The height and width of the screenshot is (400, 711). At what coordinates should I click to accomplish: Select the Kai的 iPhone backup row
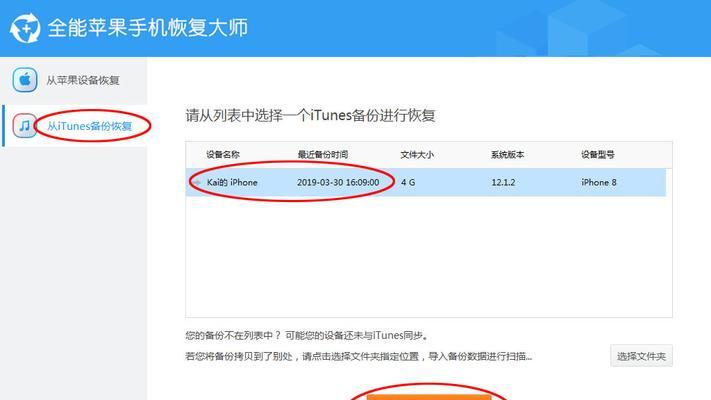pyautogui.click(x=425, y=182)
